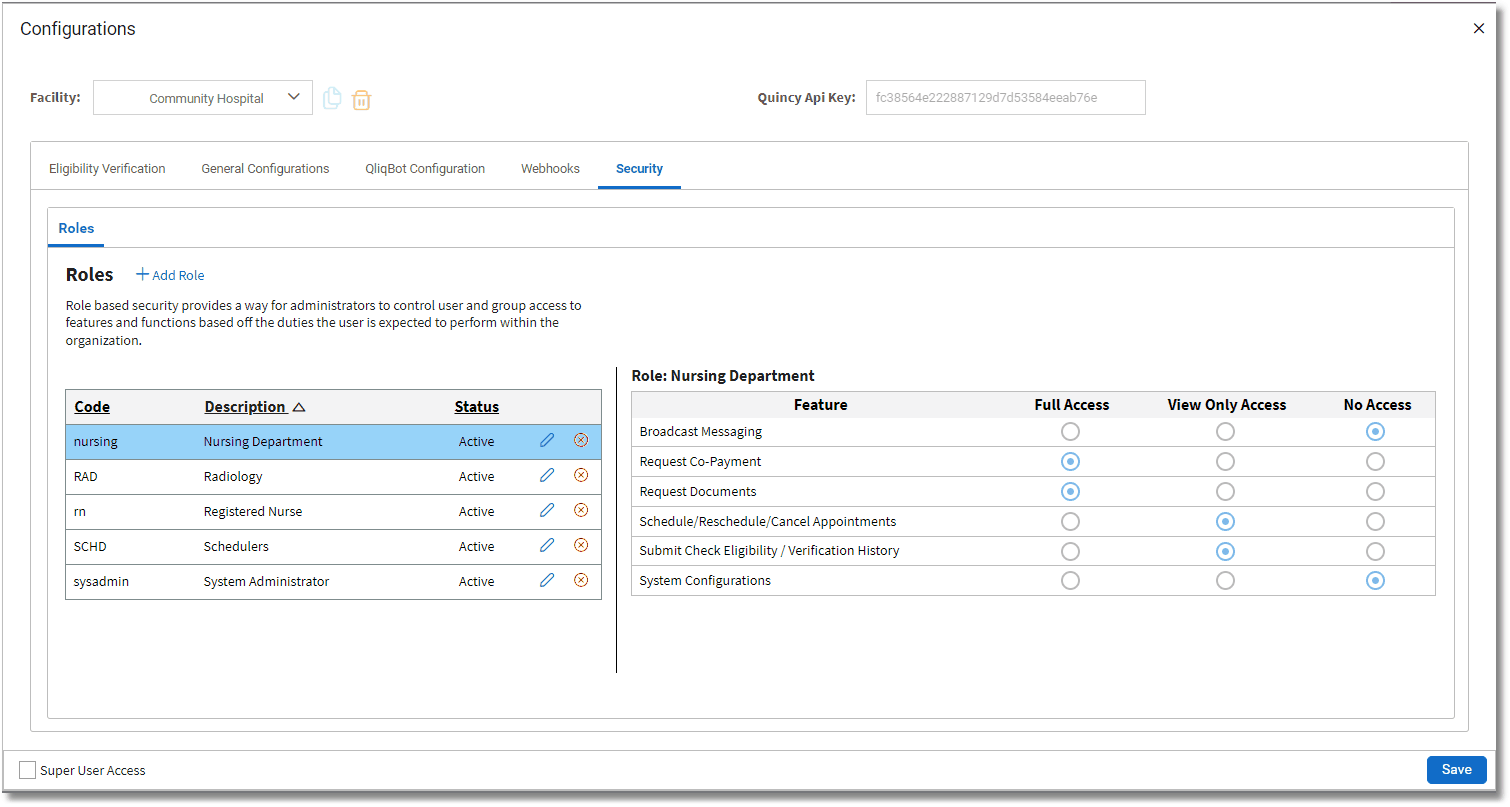Image resolution: width=1510 pixels, height=807 pixels.
Task: Delete the Nursing Department role
Action: click(581, 440)
